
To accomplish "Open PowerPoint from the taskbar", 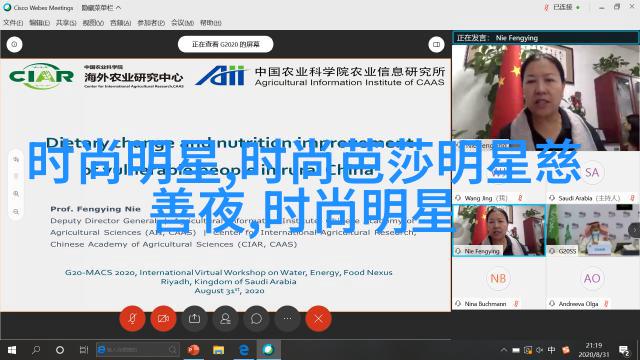I will 193,350.
